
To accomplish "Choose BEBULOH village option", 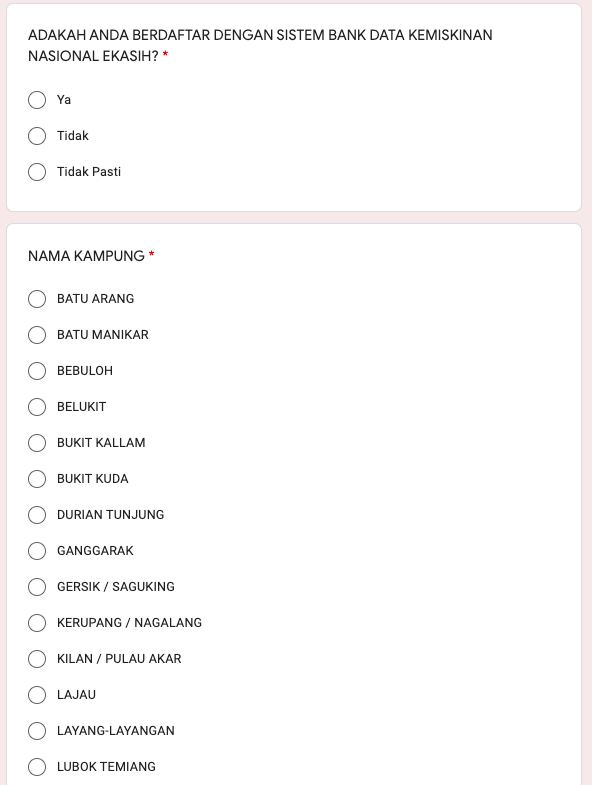I will pos(37,371).
